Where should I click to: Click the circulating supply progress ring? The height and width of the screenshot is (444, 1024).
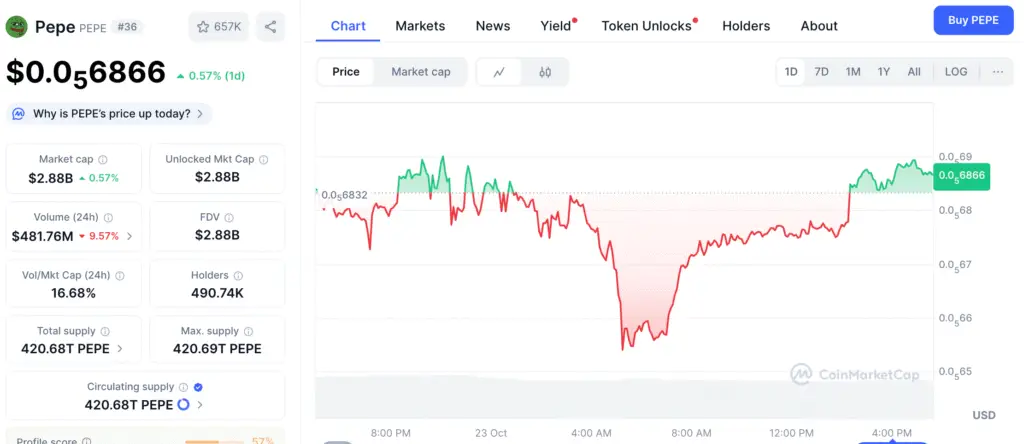183,405
